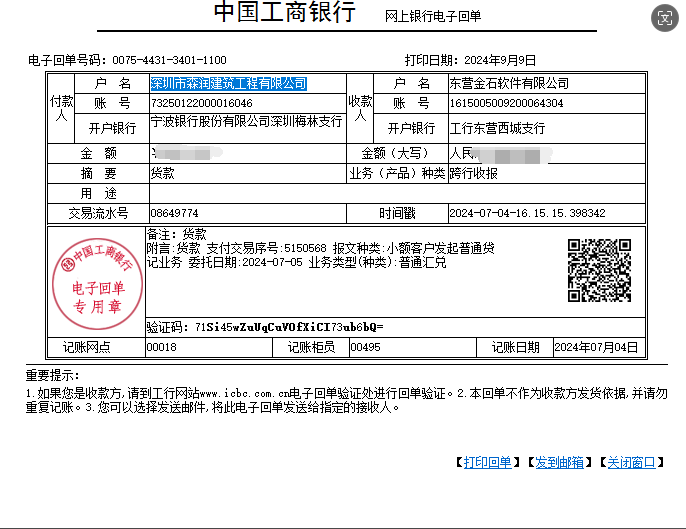The image size is (686, 529).
Task: Click bookkeeping date 2024年07月04日
Action: click(596, 347)
